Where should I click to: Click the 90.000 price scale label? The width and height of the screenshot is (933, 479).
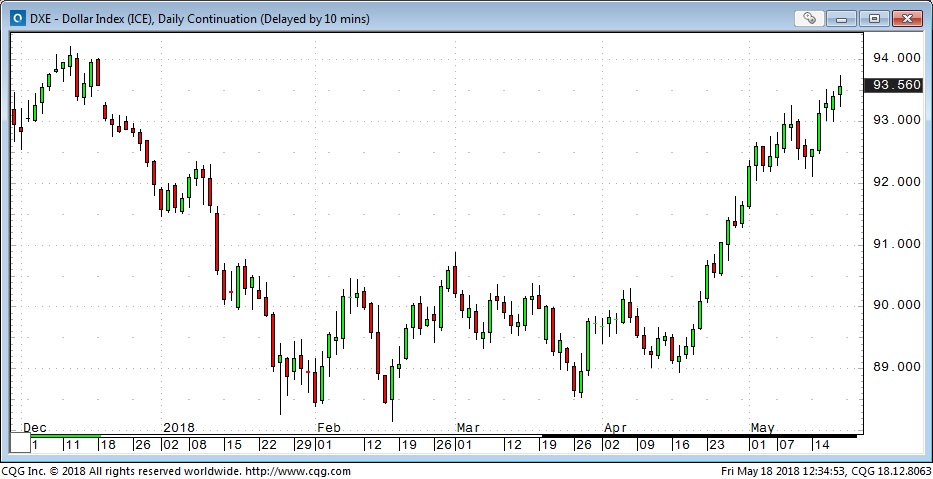(x=896, y=305)
